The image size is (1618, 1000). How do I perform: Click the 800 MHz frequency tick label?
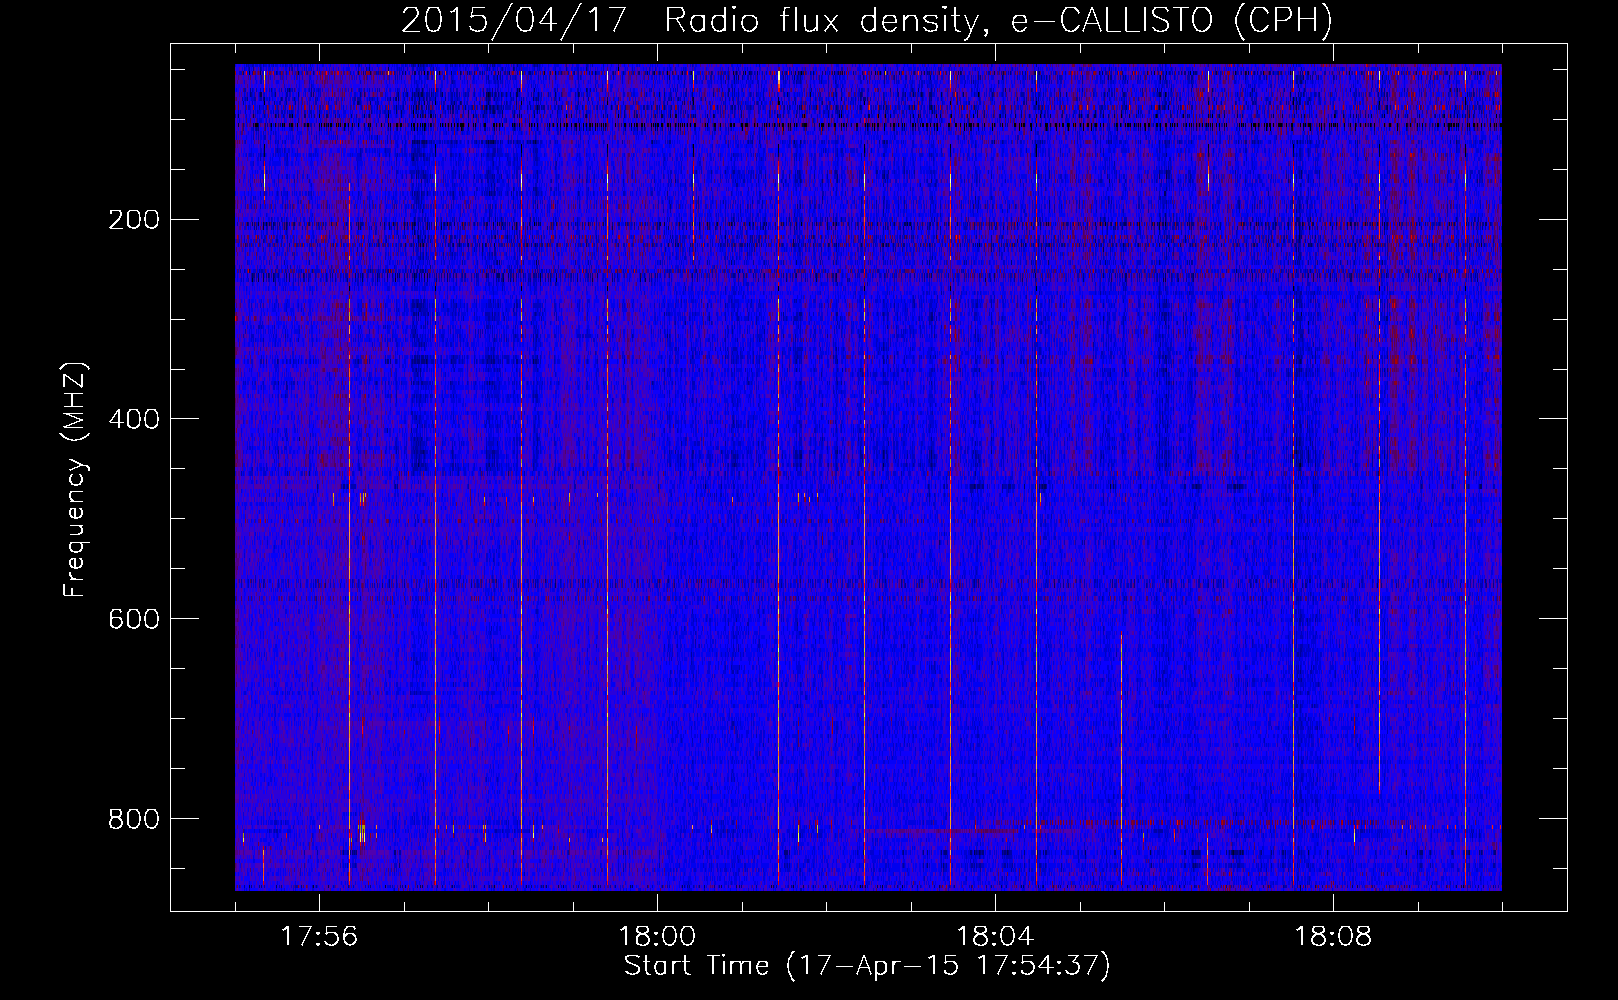[x=133, y=819]
